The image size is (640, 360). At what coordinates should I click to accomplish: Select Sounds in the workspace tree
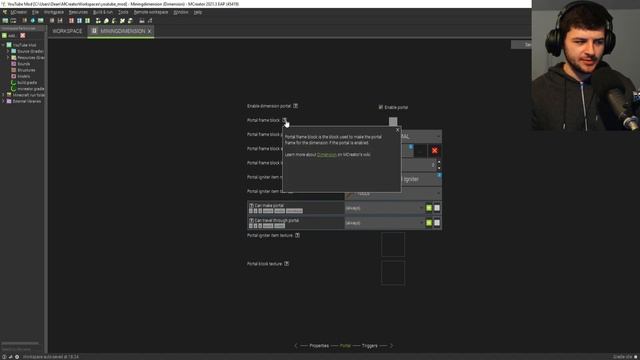(23, 64)
